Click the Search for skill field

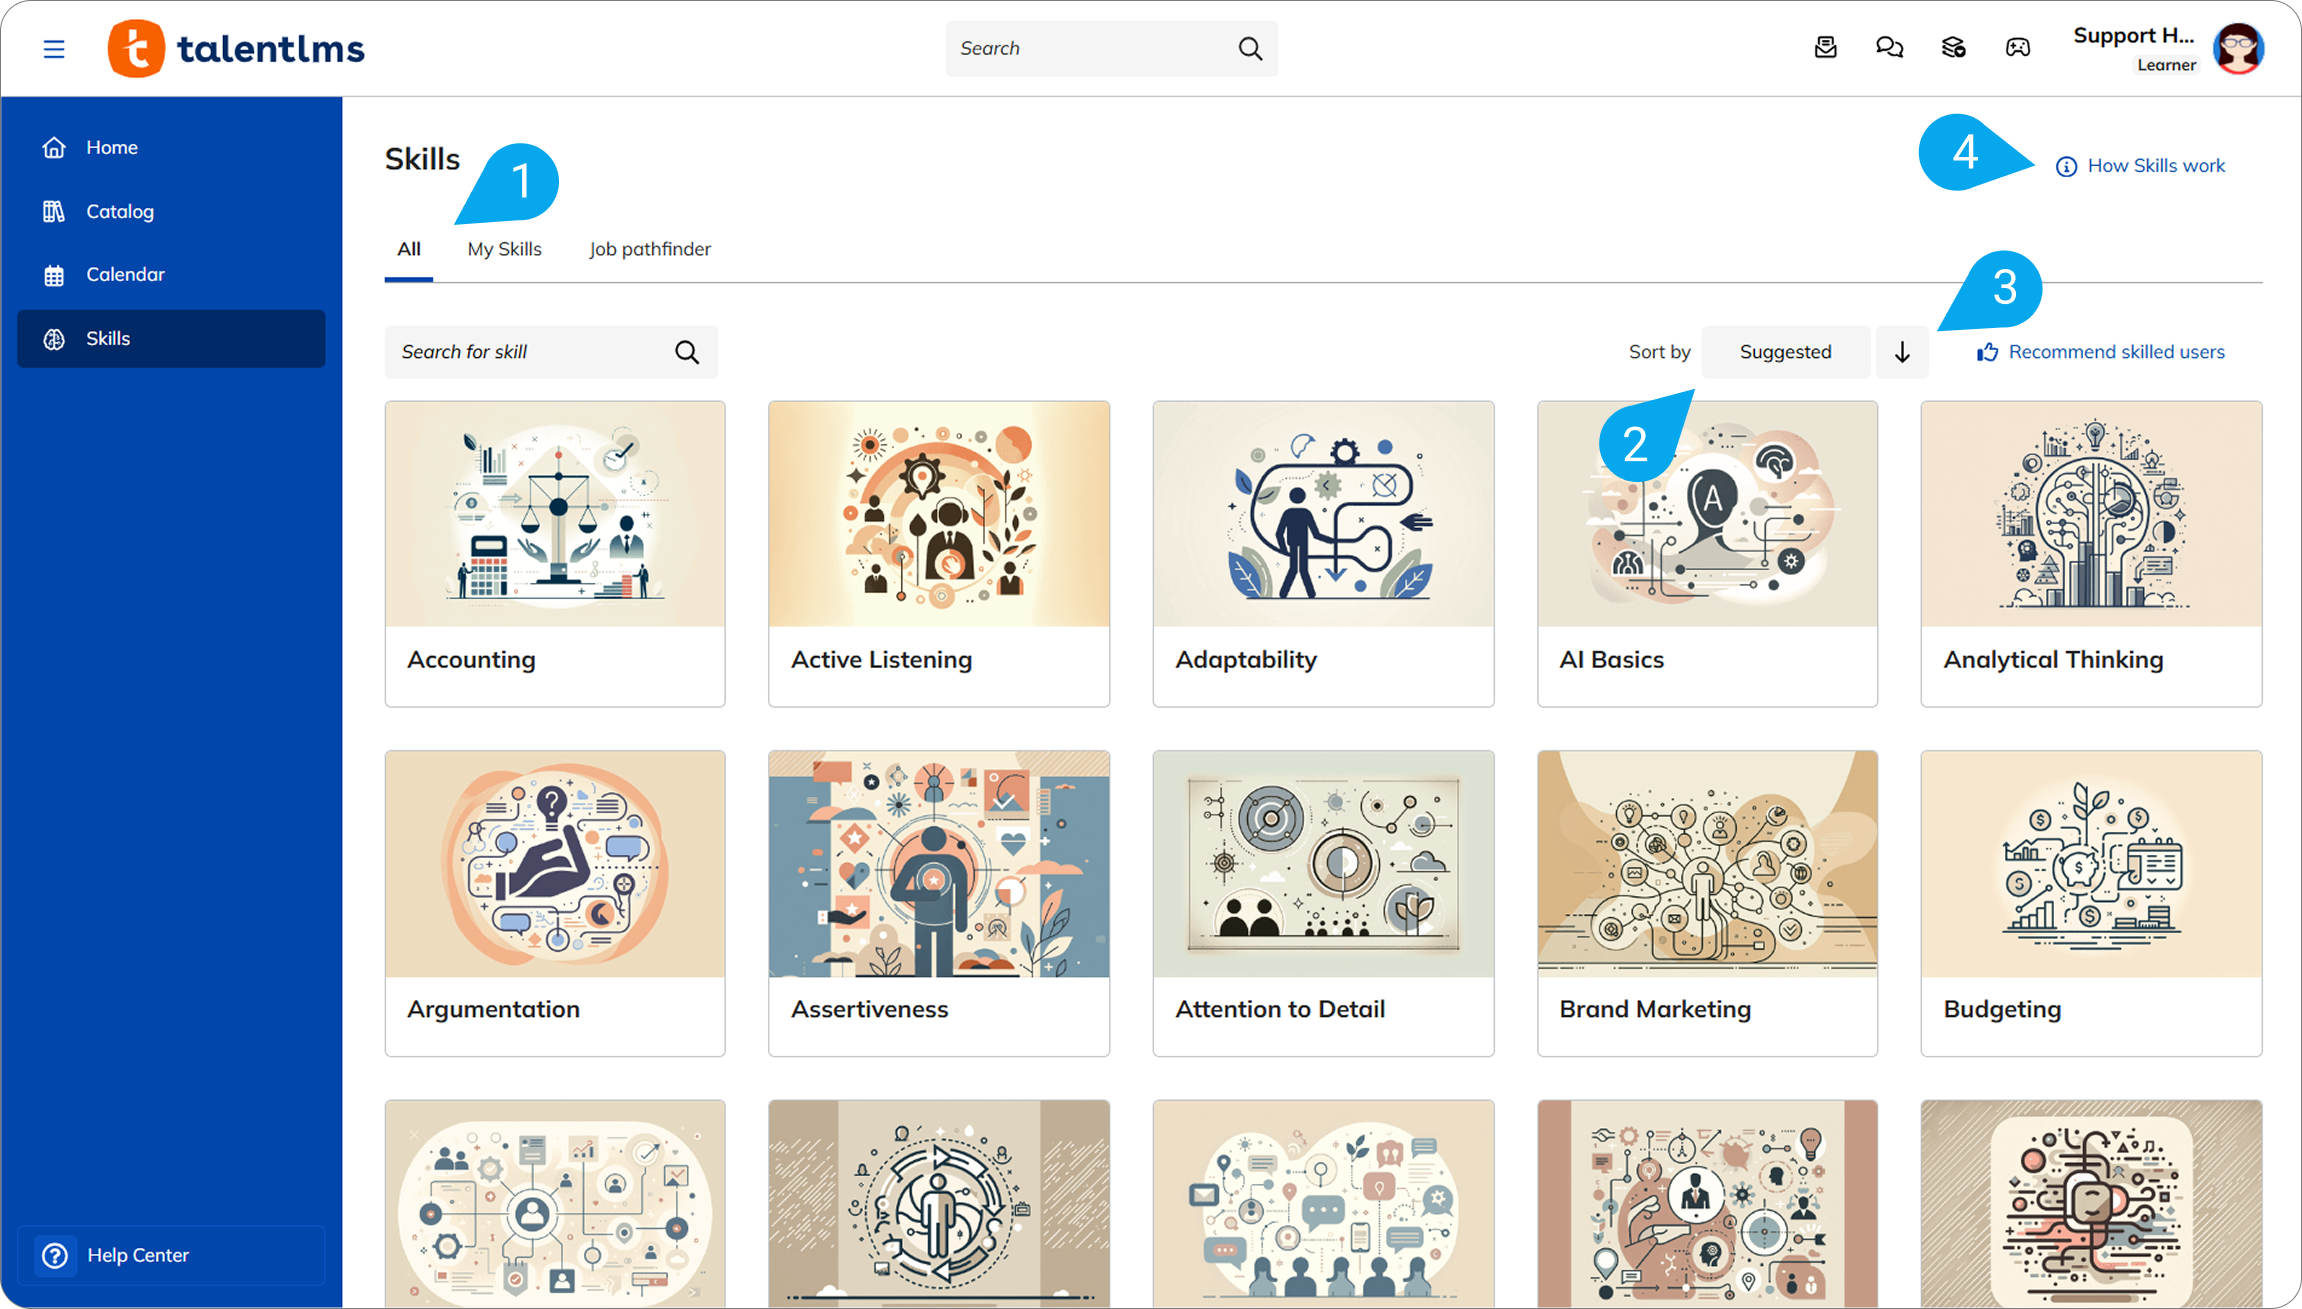click(530, 352)
